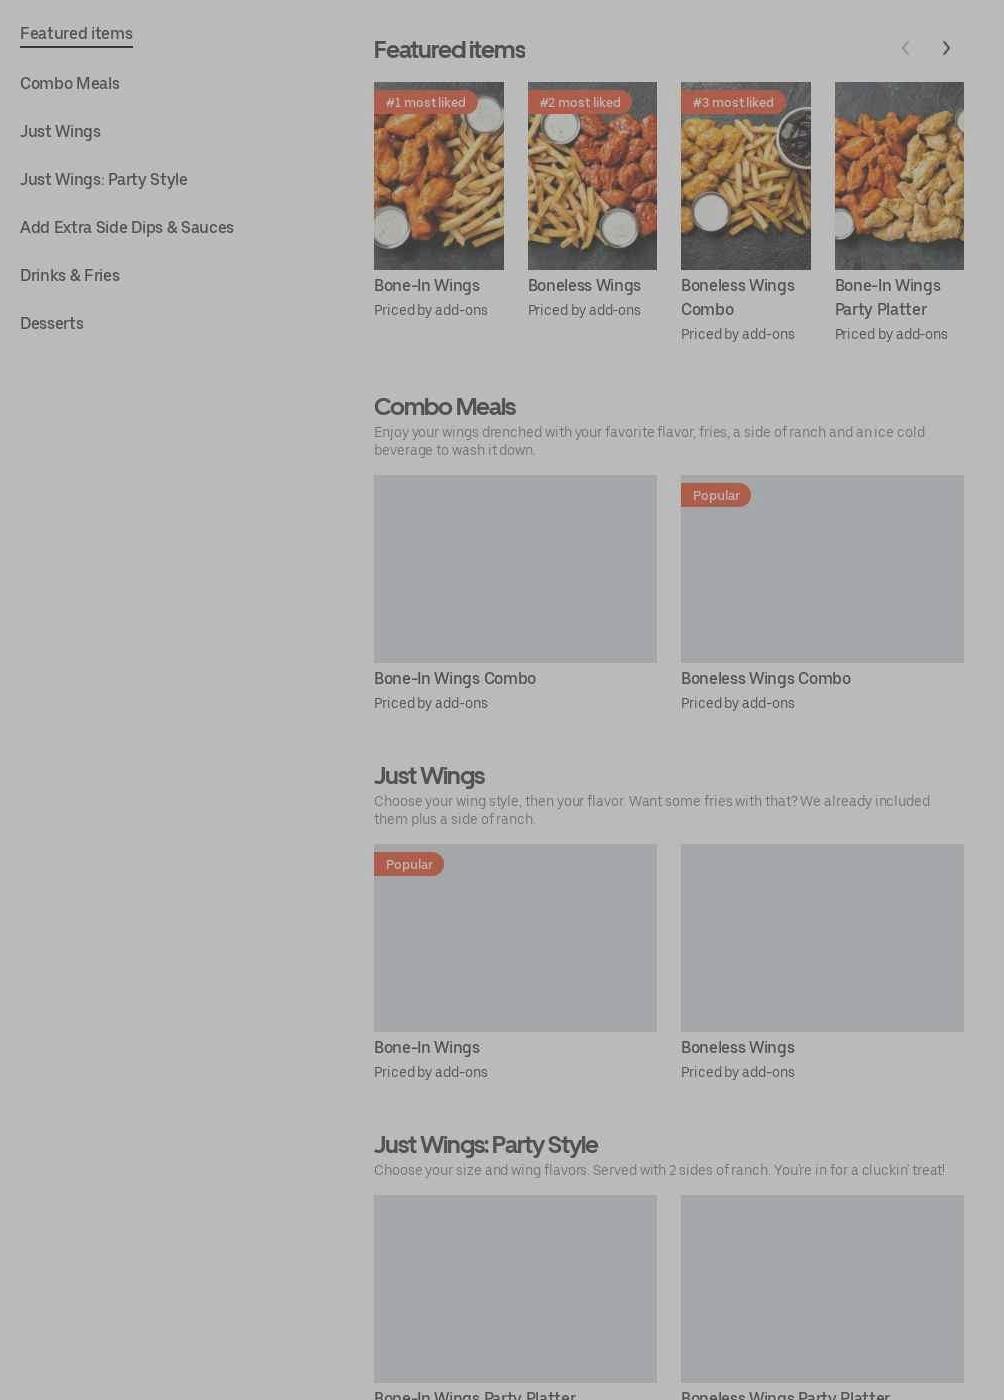Open Add Extra Side Dips & Sauces section
Image resolution: width=1004 pixels, height=1400 pixels.
(x=127, y=228)
